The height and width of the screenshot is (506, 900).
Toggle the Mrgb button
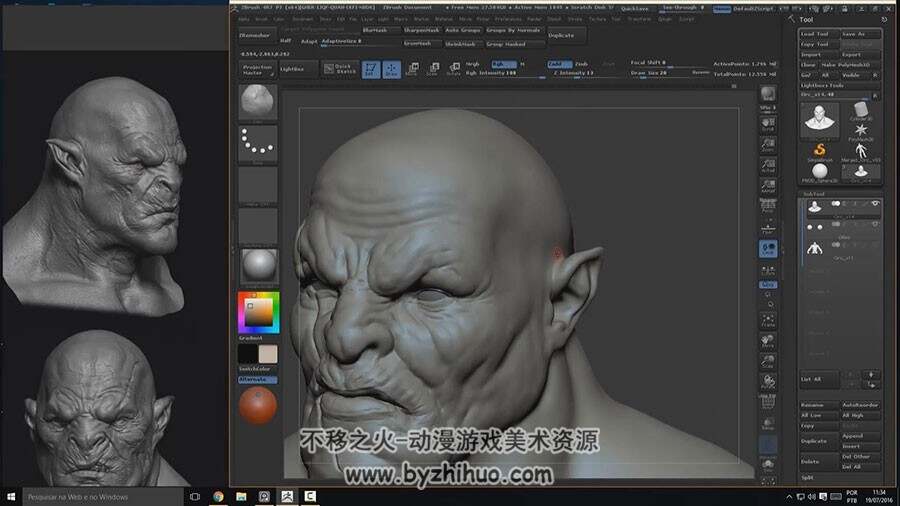473,64
